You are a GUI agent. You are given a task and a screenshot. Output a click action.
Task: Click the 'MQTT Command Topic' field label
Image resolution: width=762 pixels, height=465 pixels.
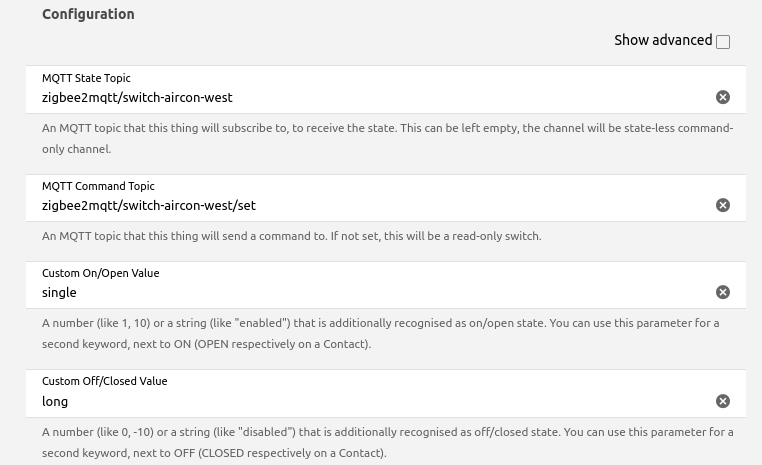(x=98, y=186)
